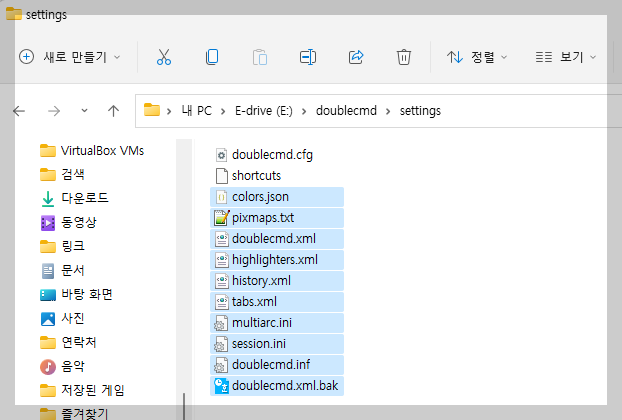
Task: Click the 사진 picture icon
Action: tap(48, 319)
